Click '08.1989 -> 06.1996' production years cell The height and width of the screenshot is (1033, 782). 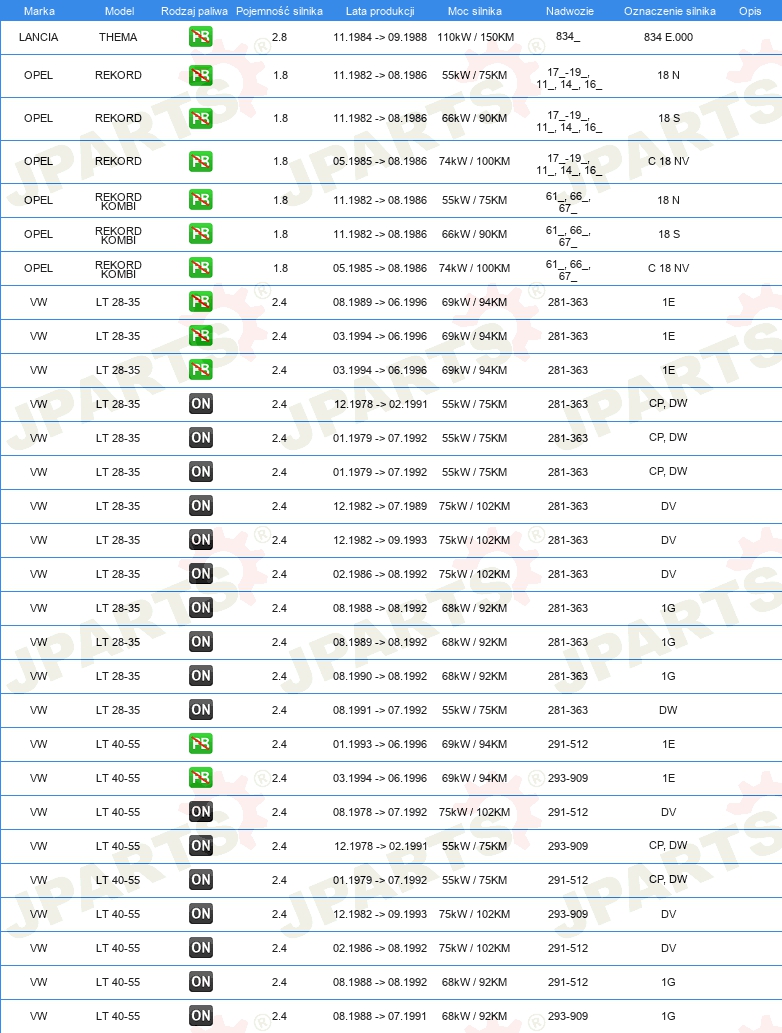click(380, 302)
